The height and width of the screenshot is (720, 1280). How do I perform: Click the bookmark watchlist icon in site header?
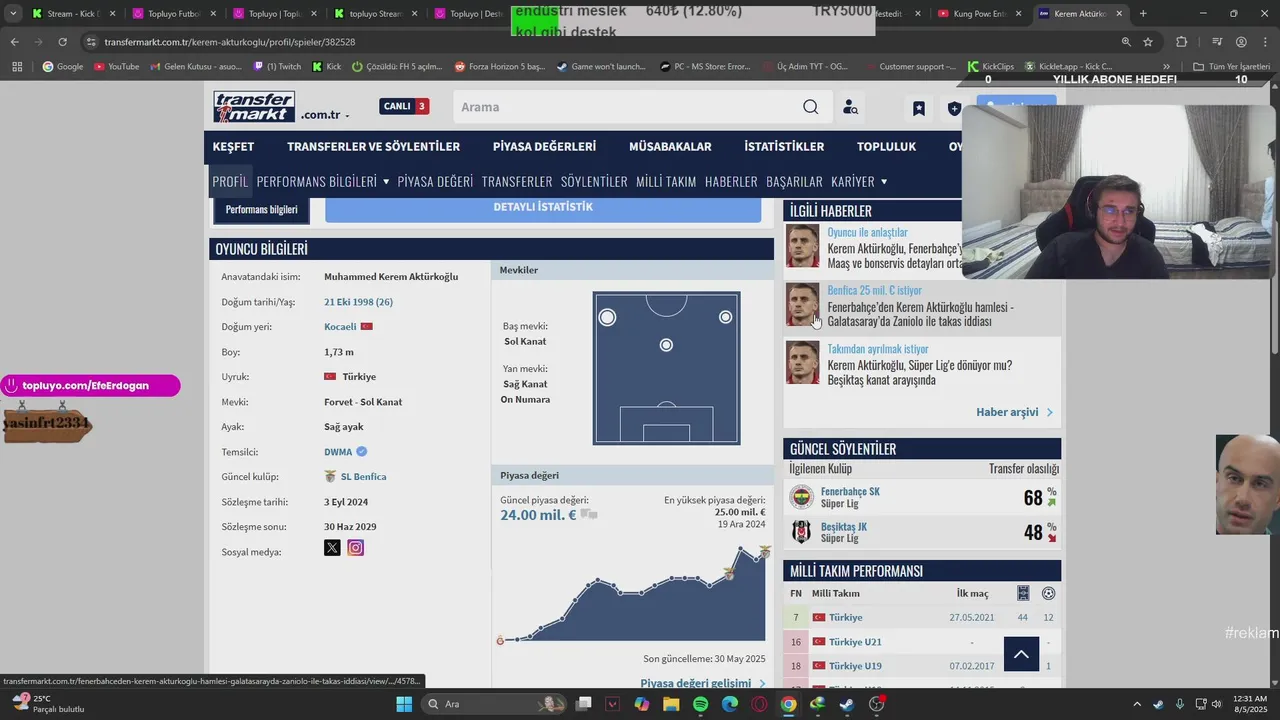[x=918, y=108]
